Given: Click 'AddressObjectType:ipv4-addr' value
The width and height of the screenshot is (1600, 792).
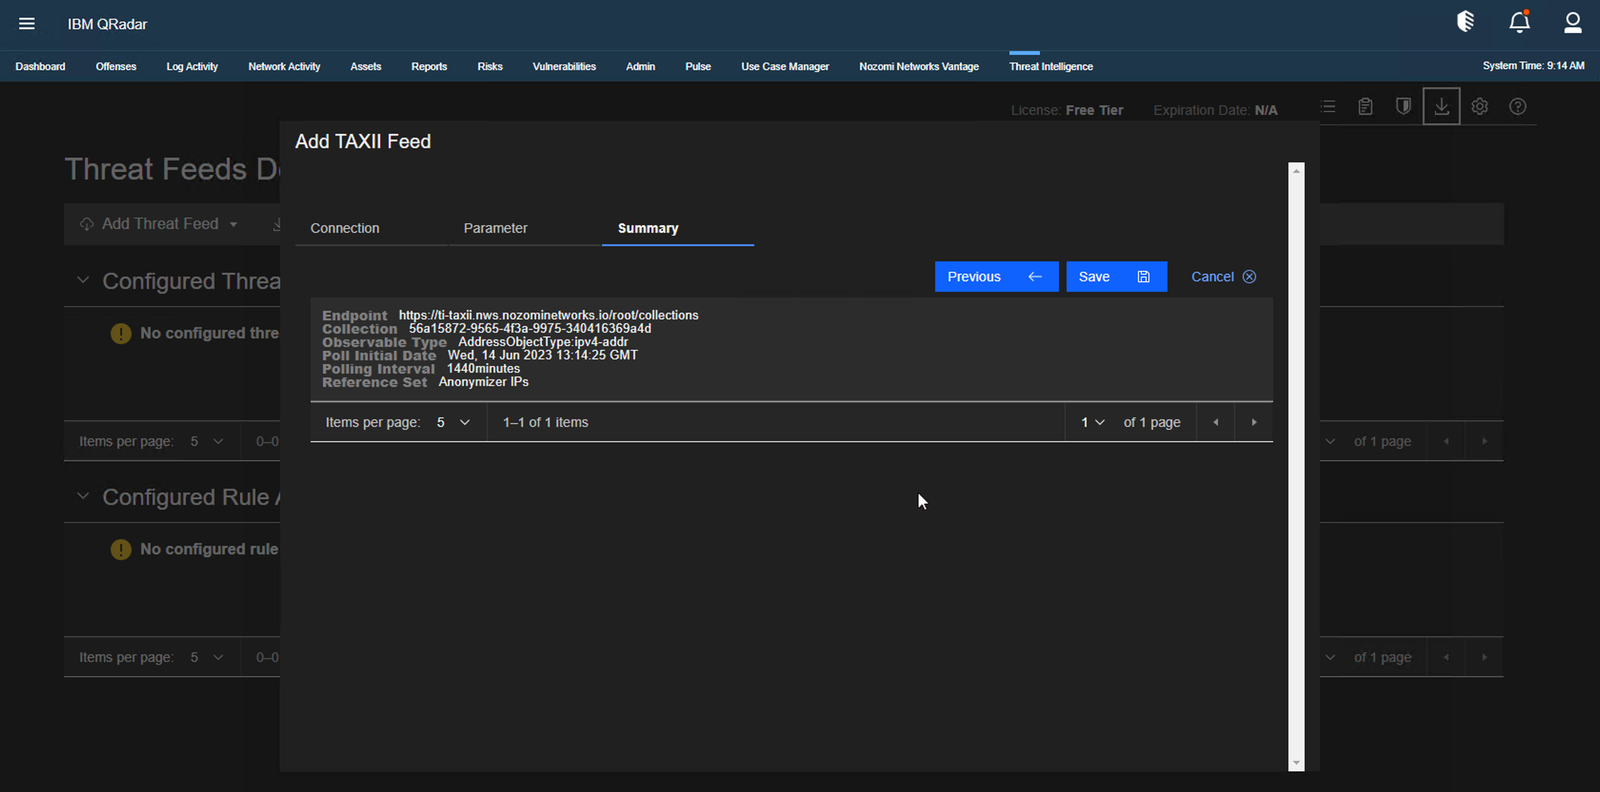Looking at the screenshot, I should [543, 342].
